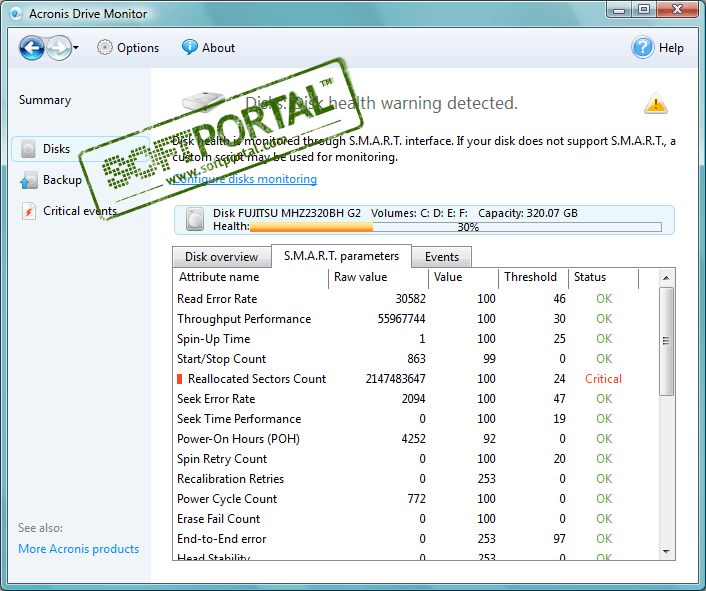Select the Power-On Hours (POH) row

click(x=416, y=439)
